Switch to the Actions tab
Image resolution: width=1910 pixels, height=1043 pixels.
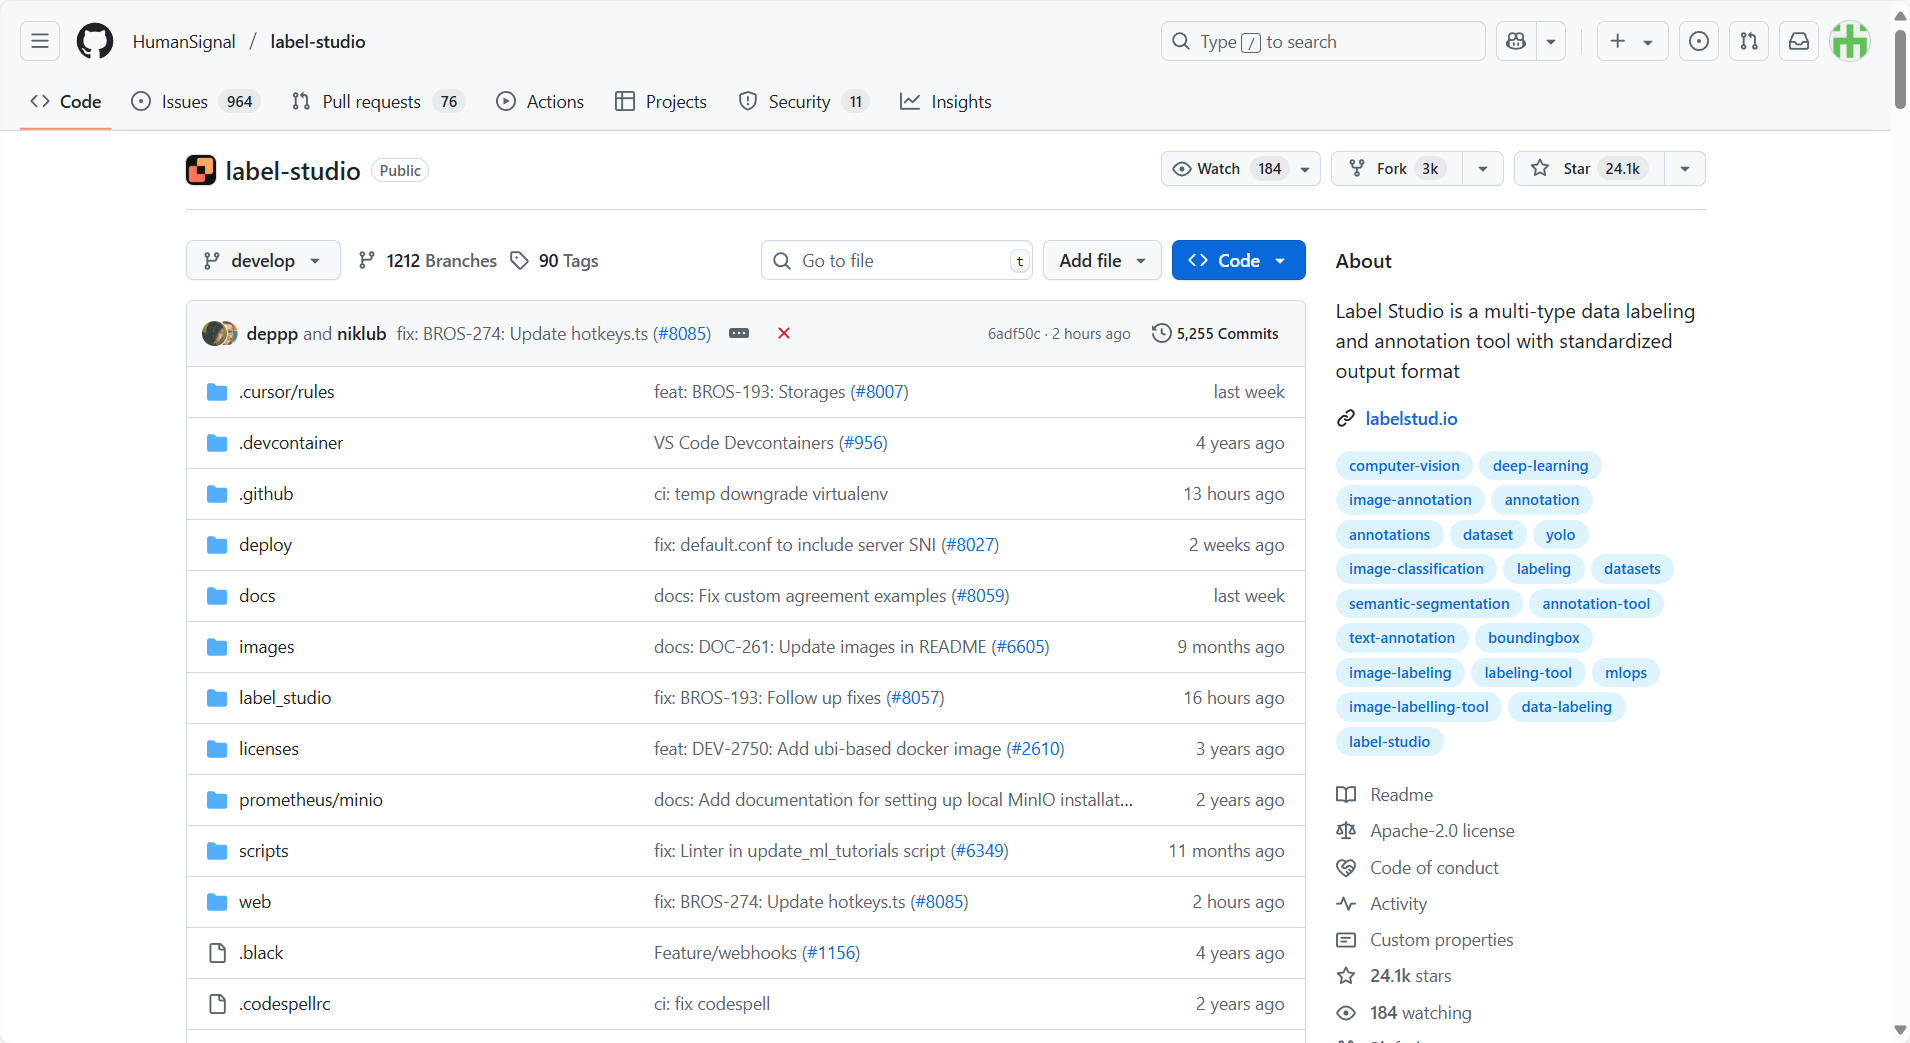(x=540, y=101)
